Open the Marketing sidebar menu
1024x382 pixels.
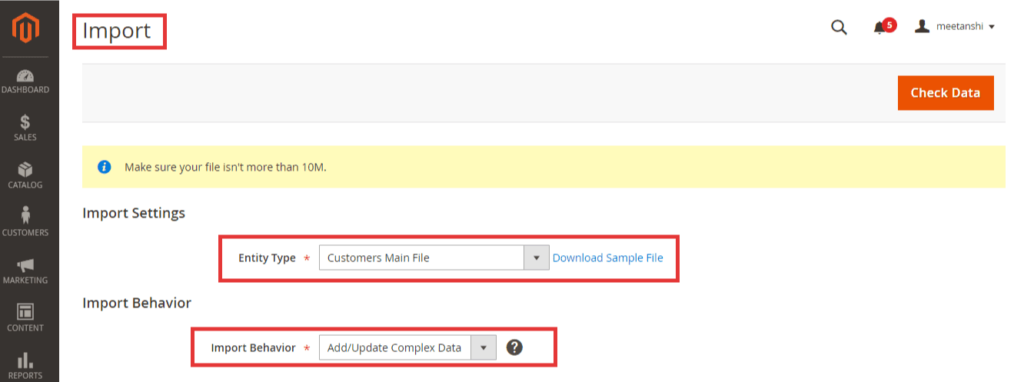pyautogui.click(x=25, y=271)
